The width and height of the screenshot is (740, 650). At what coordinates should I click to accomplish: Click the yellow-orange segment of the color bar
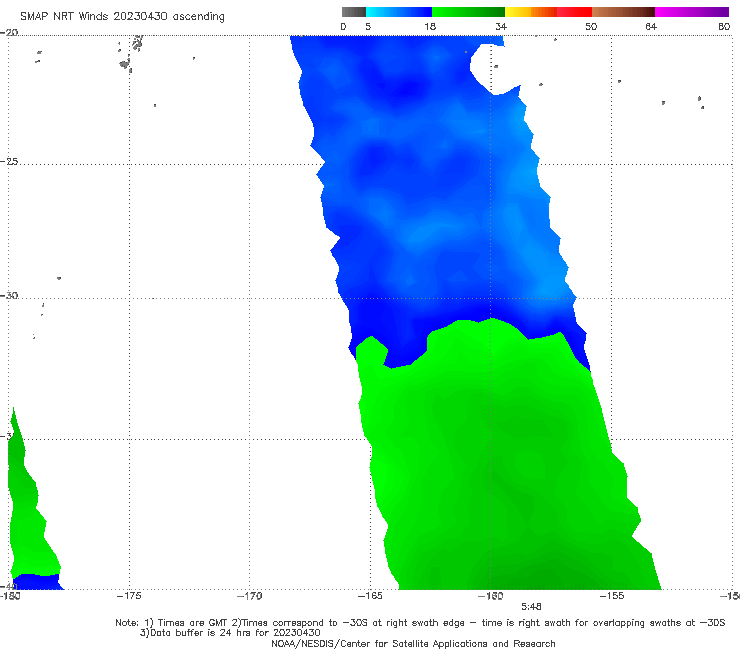click(x=530, y=12)
